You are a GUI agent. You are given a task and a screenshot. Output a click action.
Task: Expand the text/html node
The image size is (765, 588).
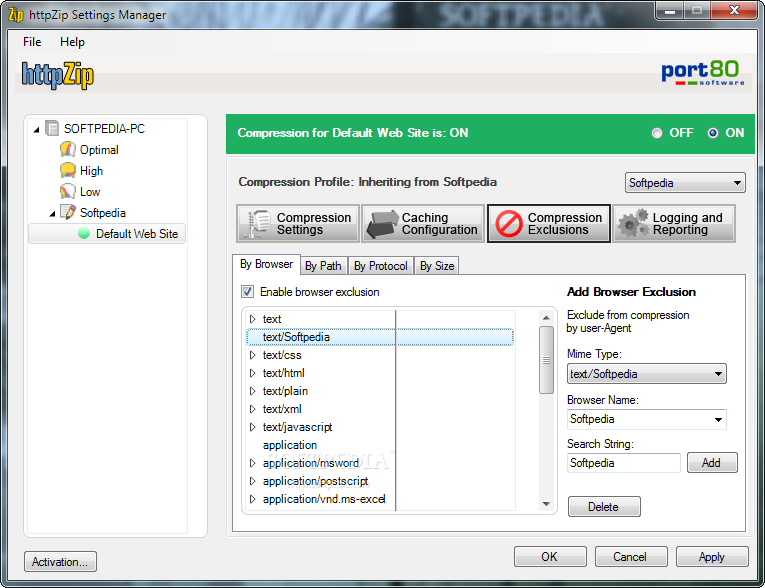tap(252, 373)
